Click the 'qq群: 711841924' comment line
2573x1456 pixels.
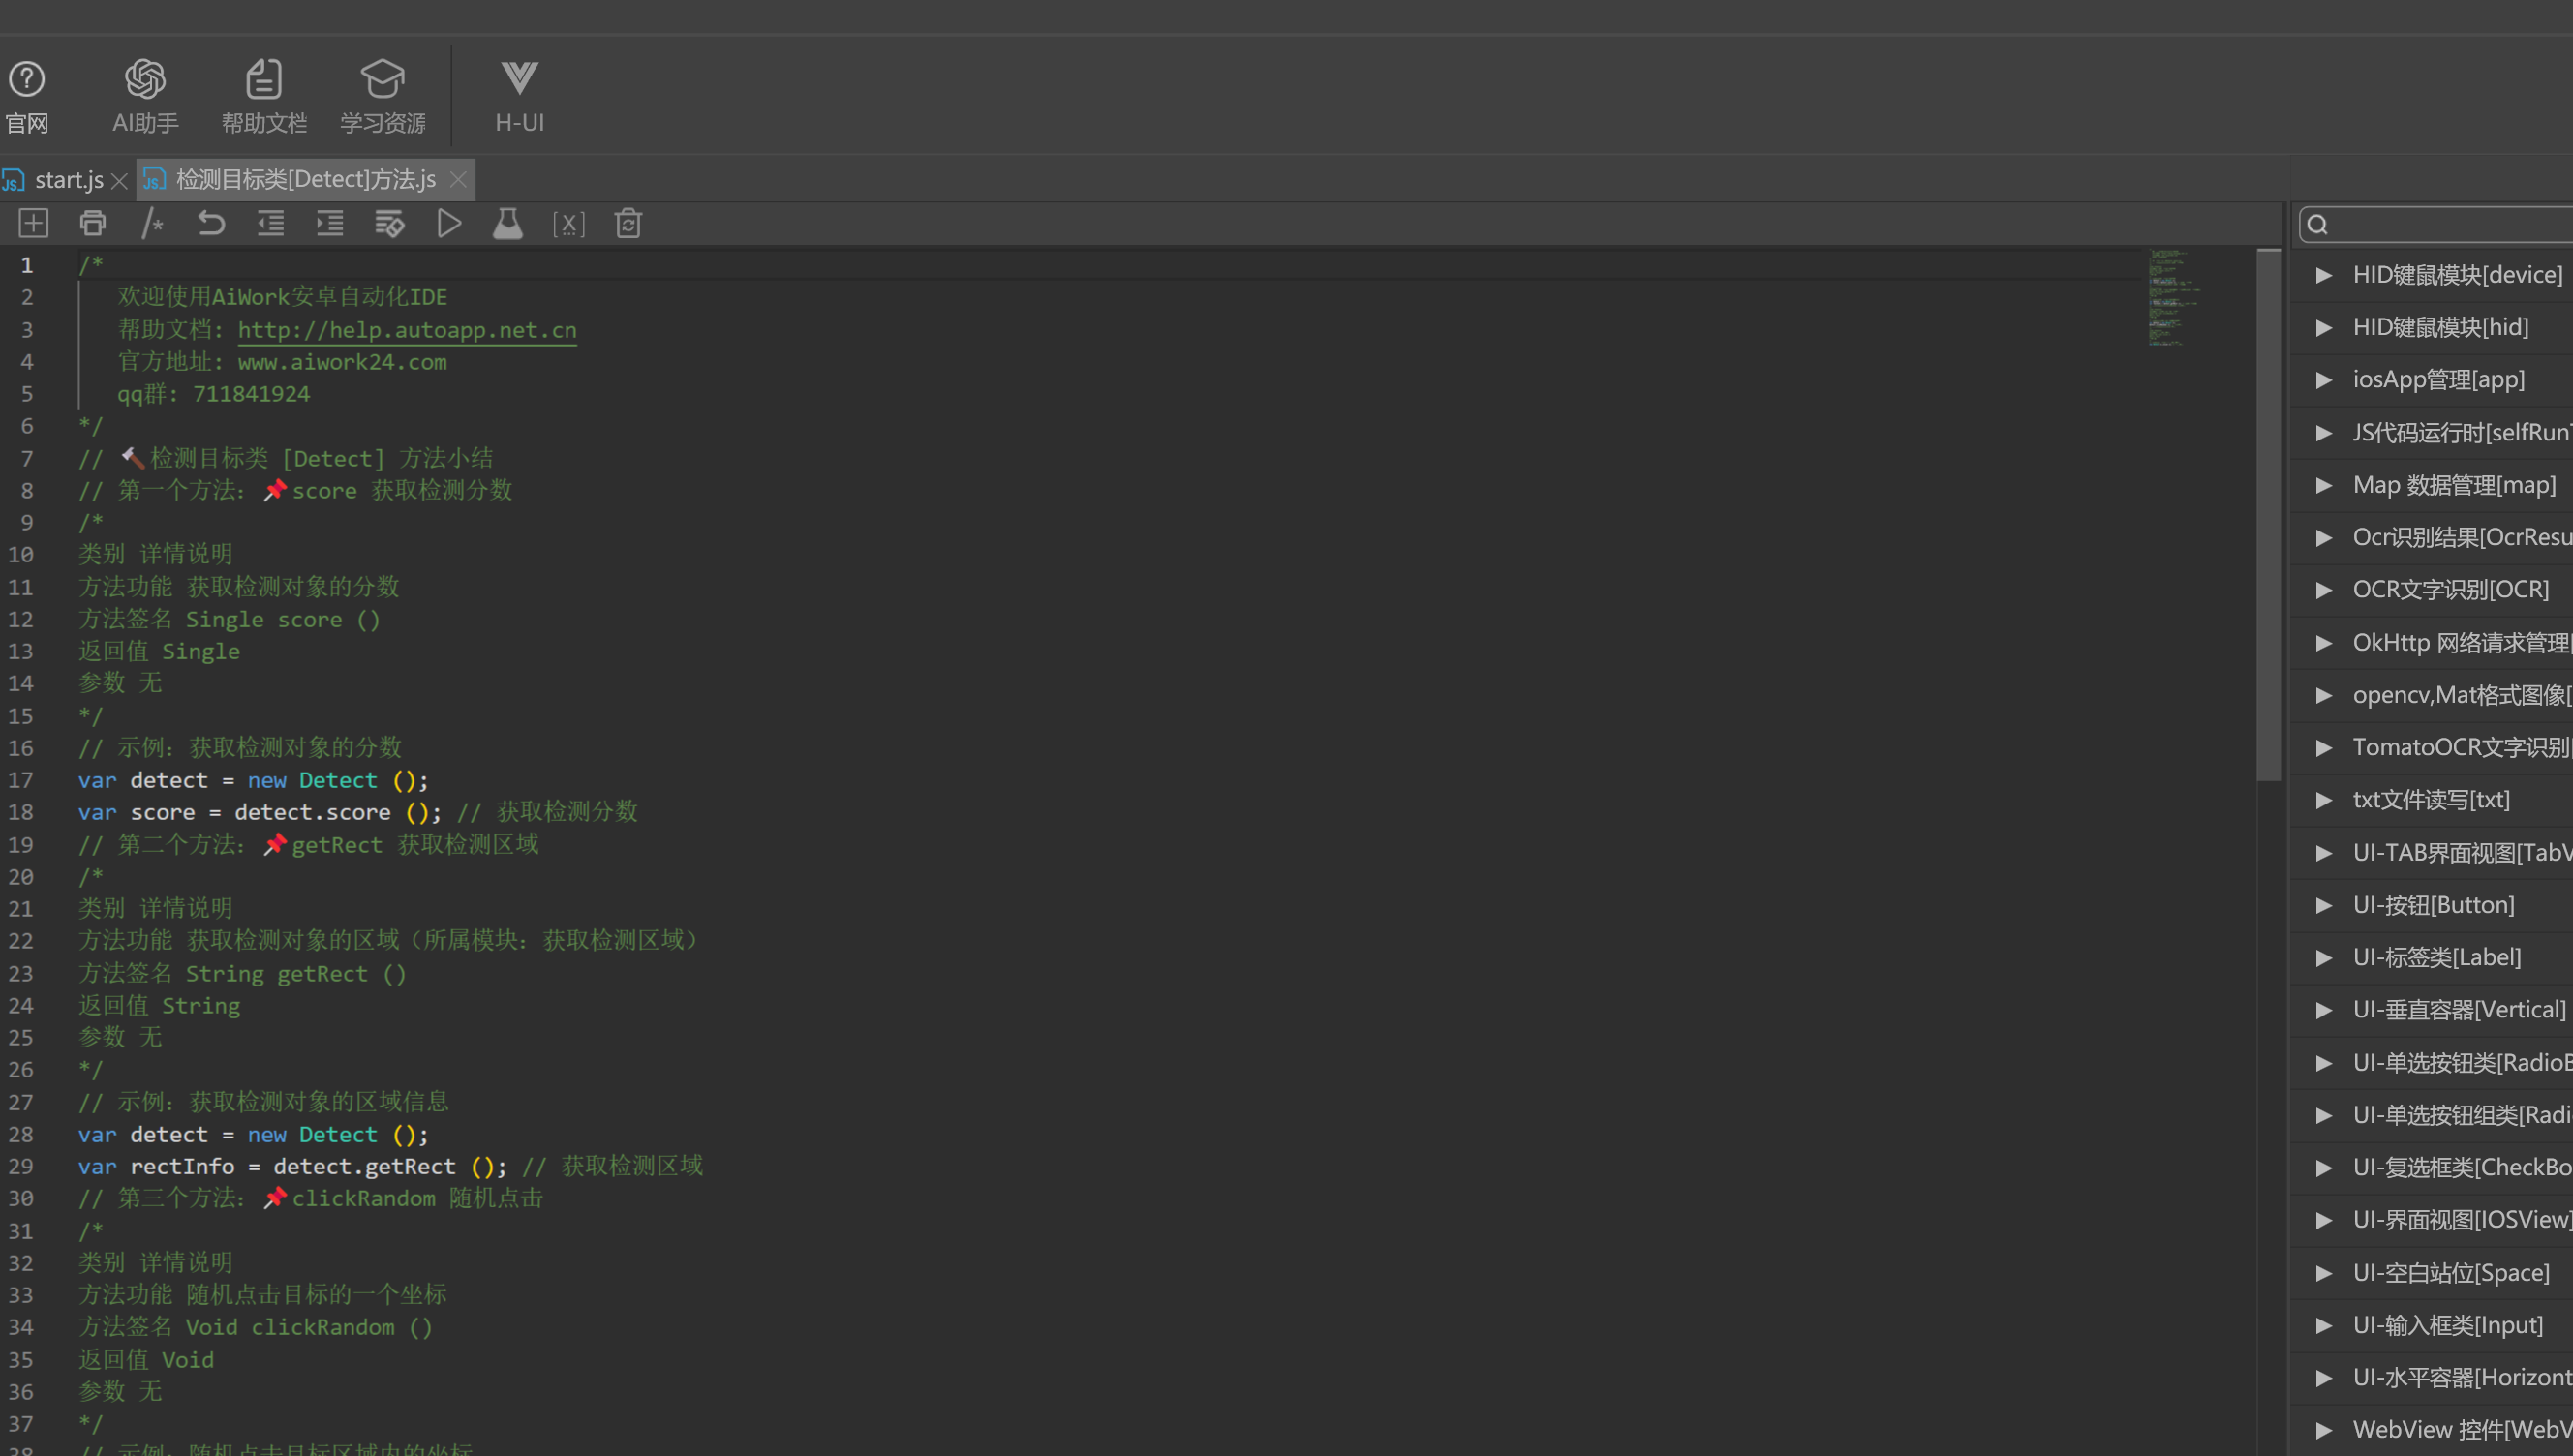coord(214,394)
